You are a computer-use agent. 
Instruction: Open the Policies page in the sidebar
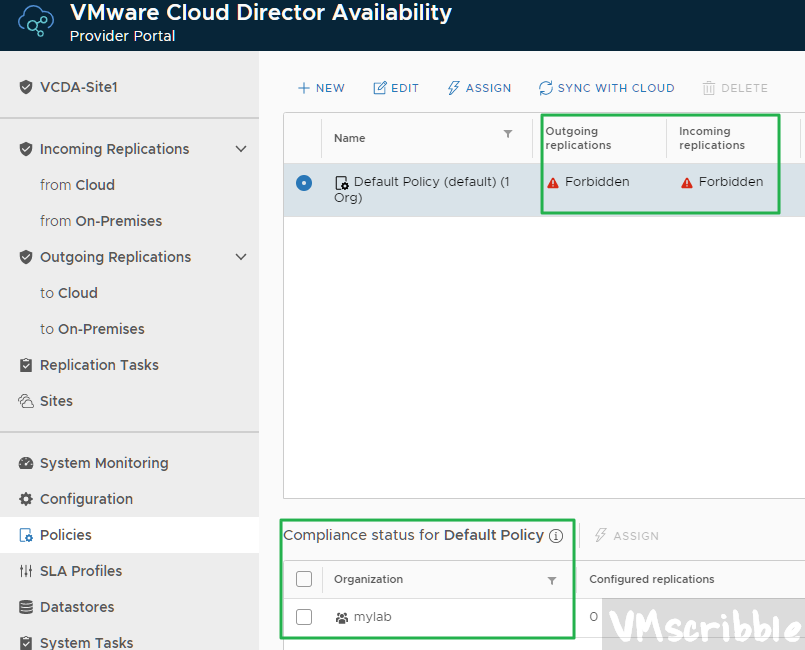click(65, 535)
